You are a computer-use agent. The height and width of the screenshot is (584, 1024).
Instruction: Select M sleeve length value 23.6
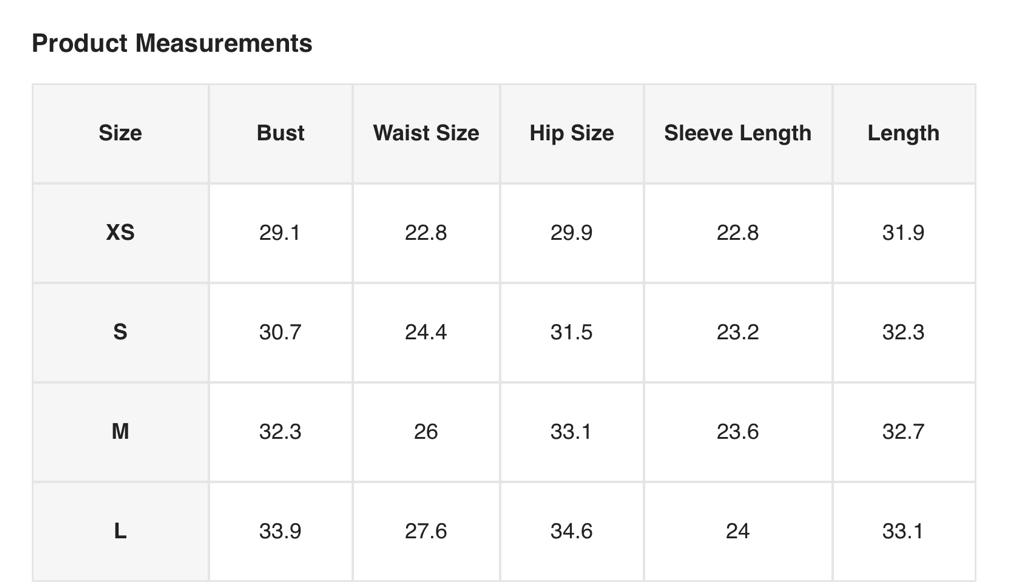click(x=737, y=431)
